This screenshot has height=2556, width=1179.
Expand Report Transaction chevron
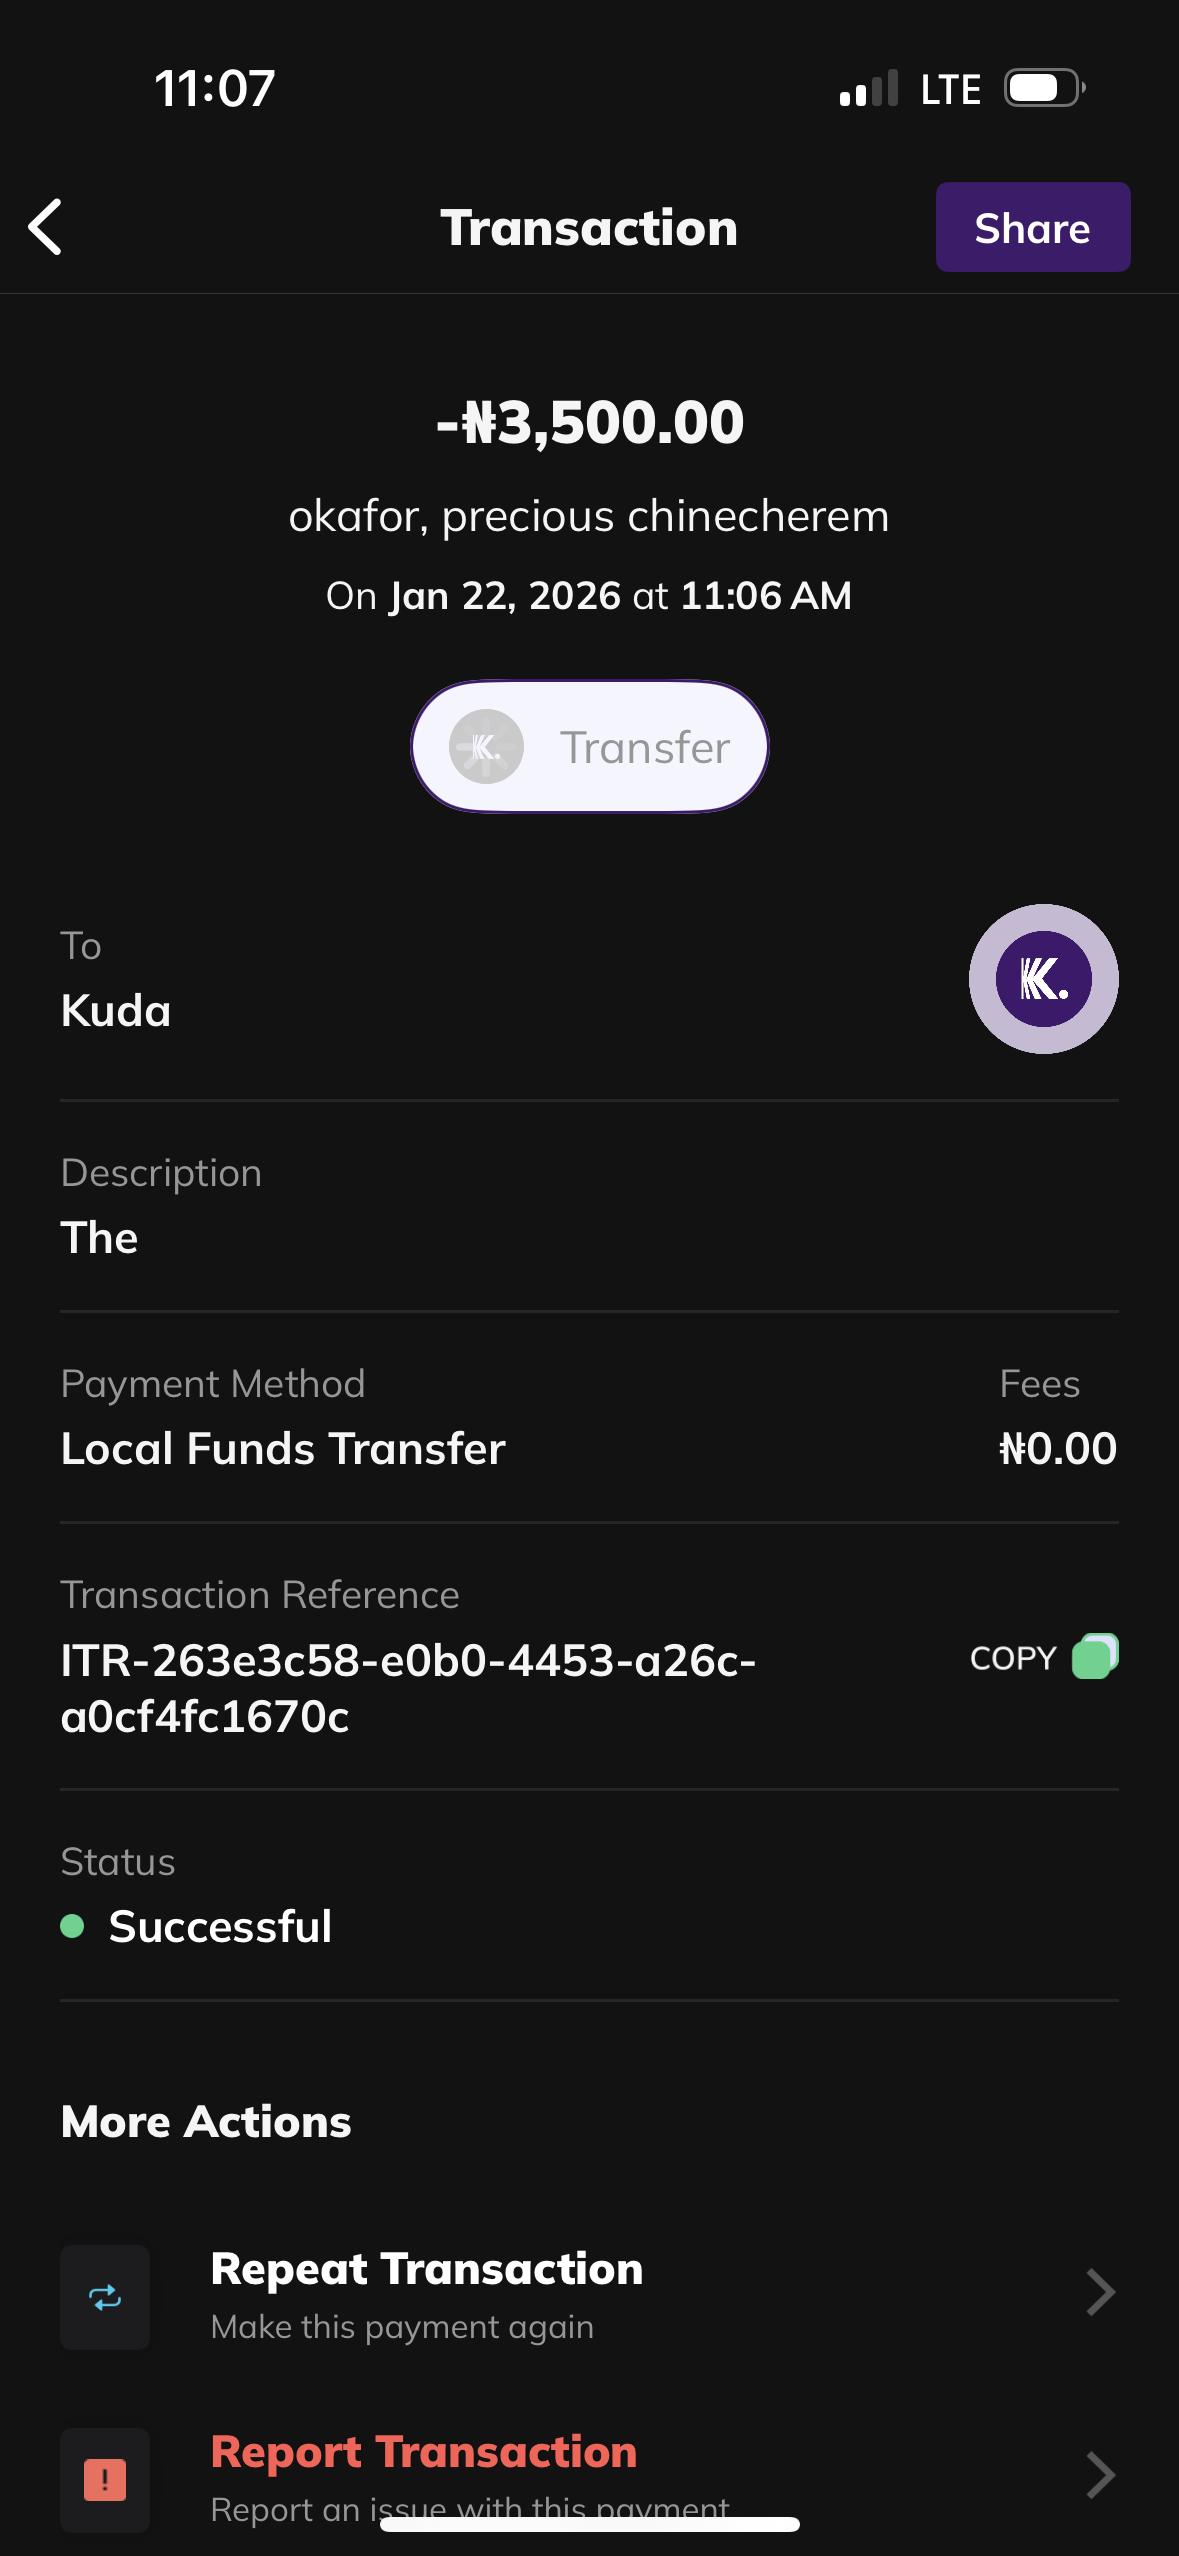[x=1100, y=2475]
